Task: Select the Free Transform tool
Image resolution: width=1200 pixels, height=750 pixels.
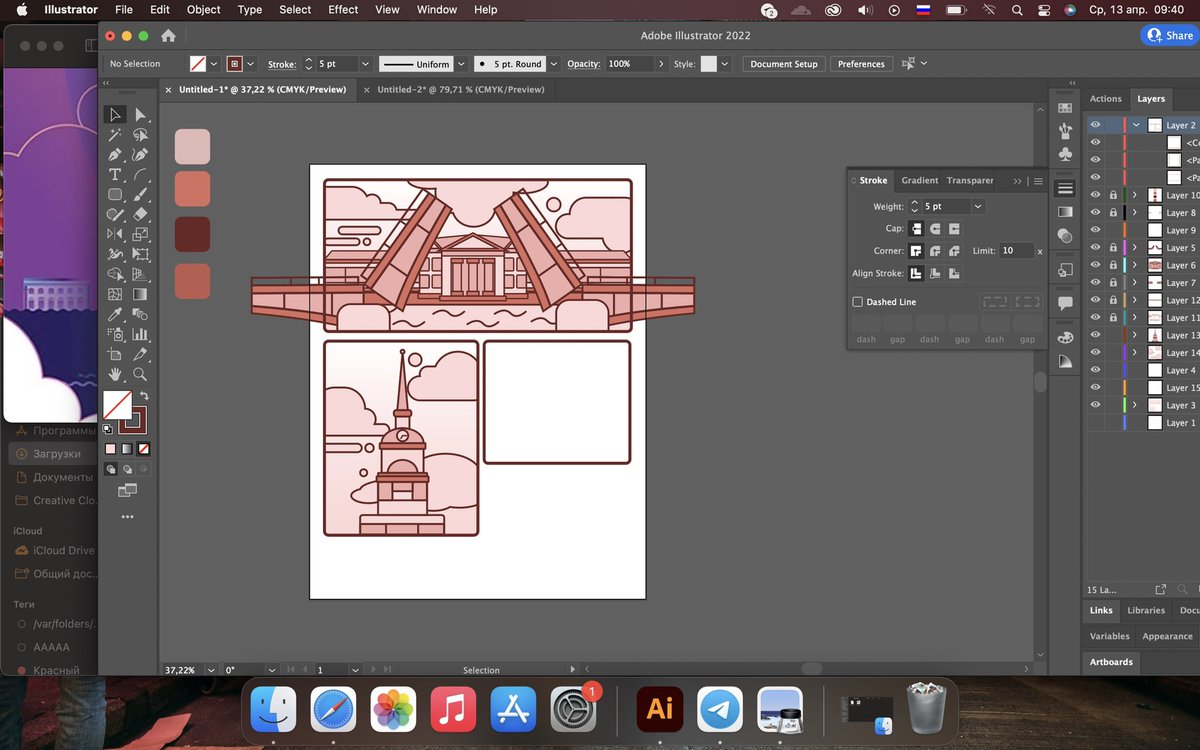Action: coord(140,254)
